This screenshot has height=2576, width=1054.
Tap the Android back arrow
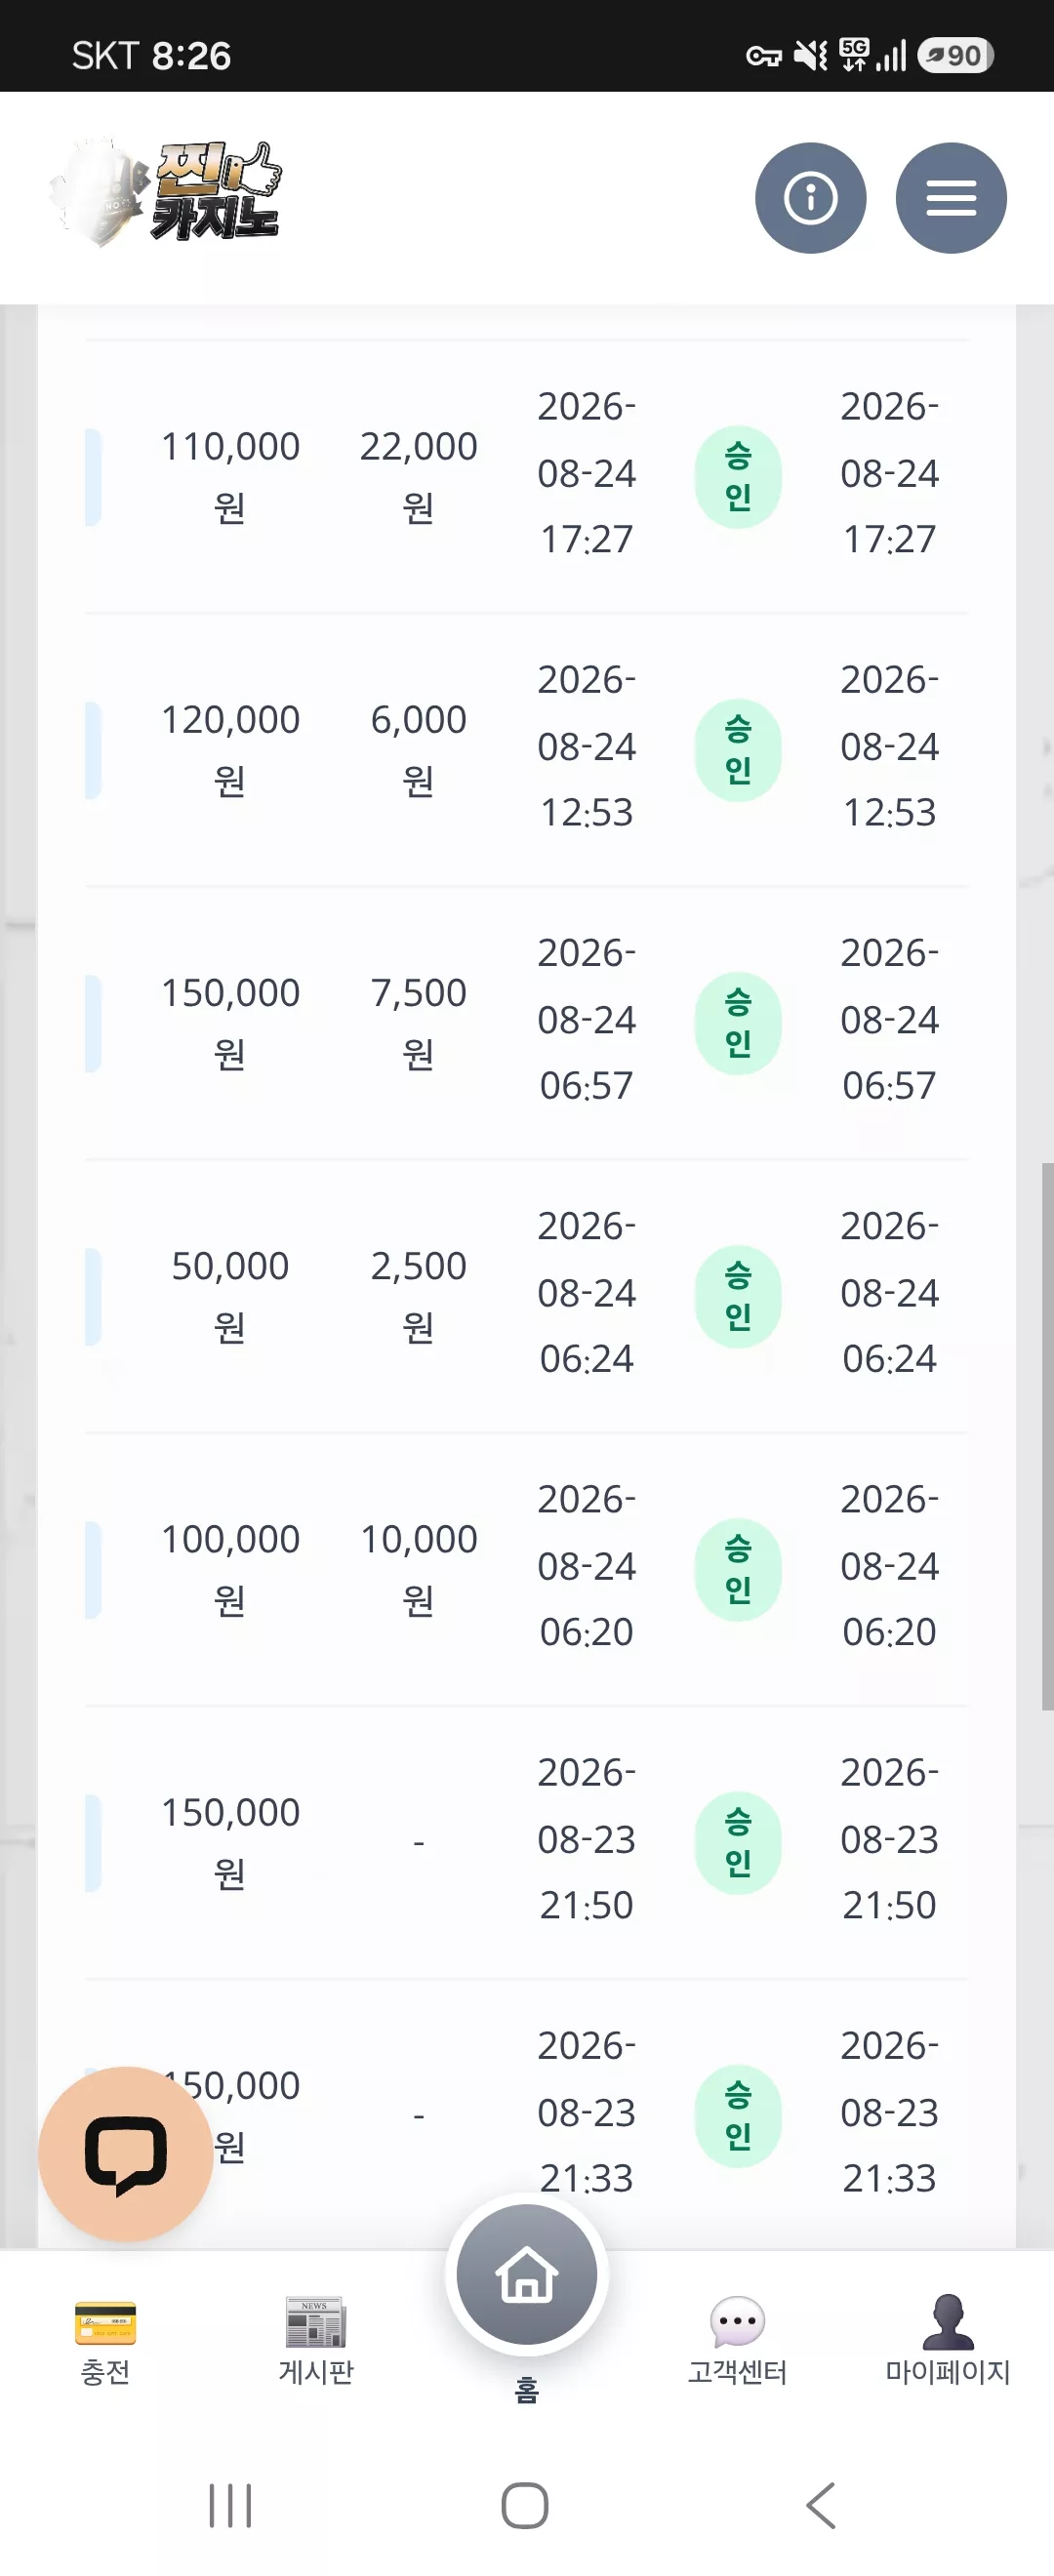tap(821, 2505)
